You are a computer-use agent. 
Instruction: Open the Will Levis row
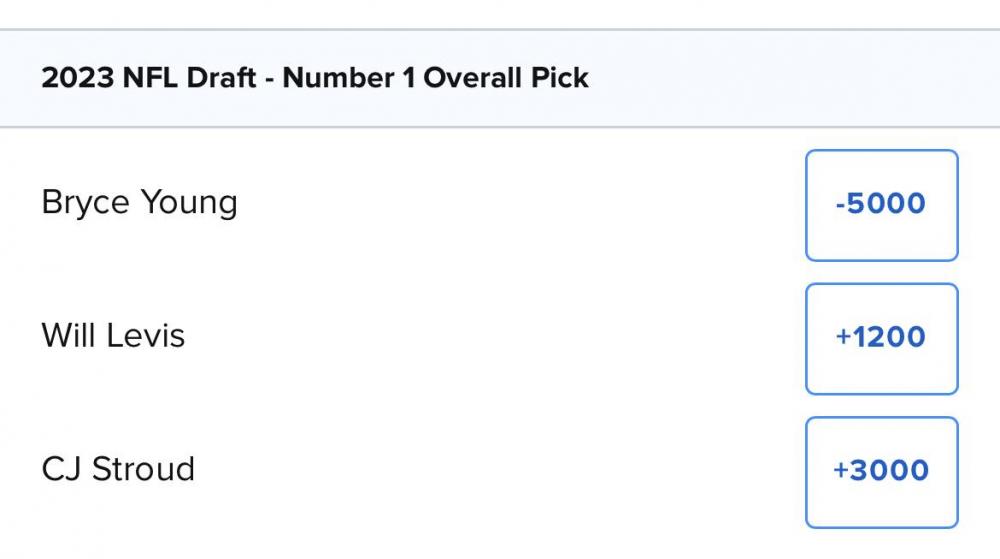point(400,337)
